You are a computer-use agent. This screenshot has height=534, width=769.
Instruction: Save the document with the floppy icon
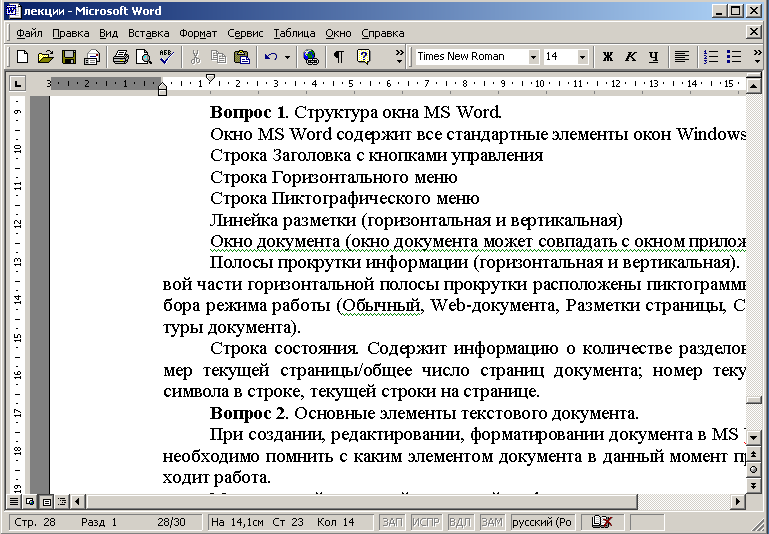click(69, 57)
